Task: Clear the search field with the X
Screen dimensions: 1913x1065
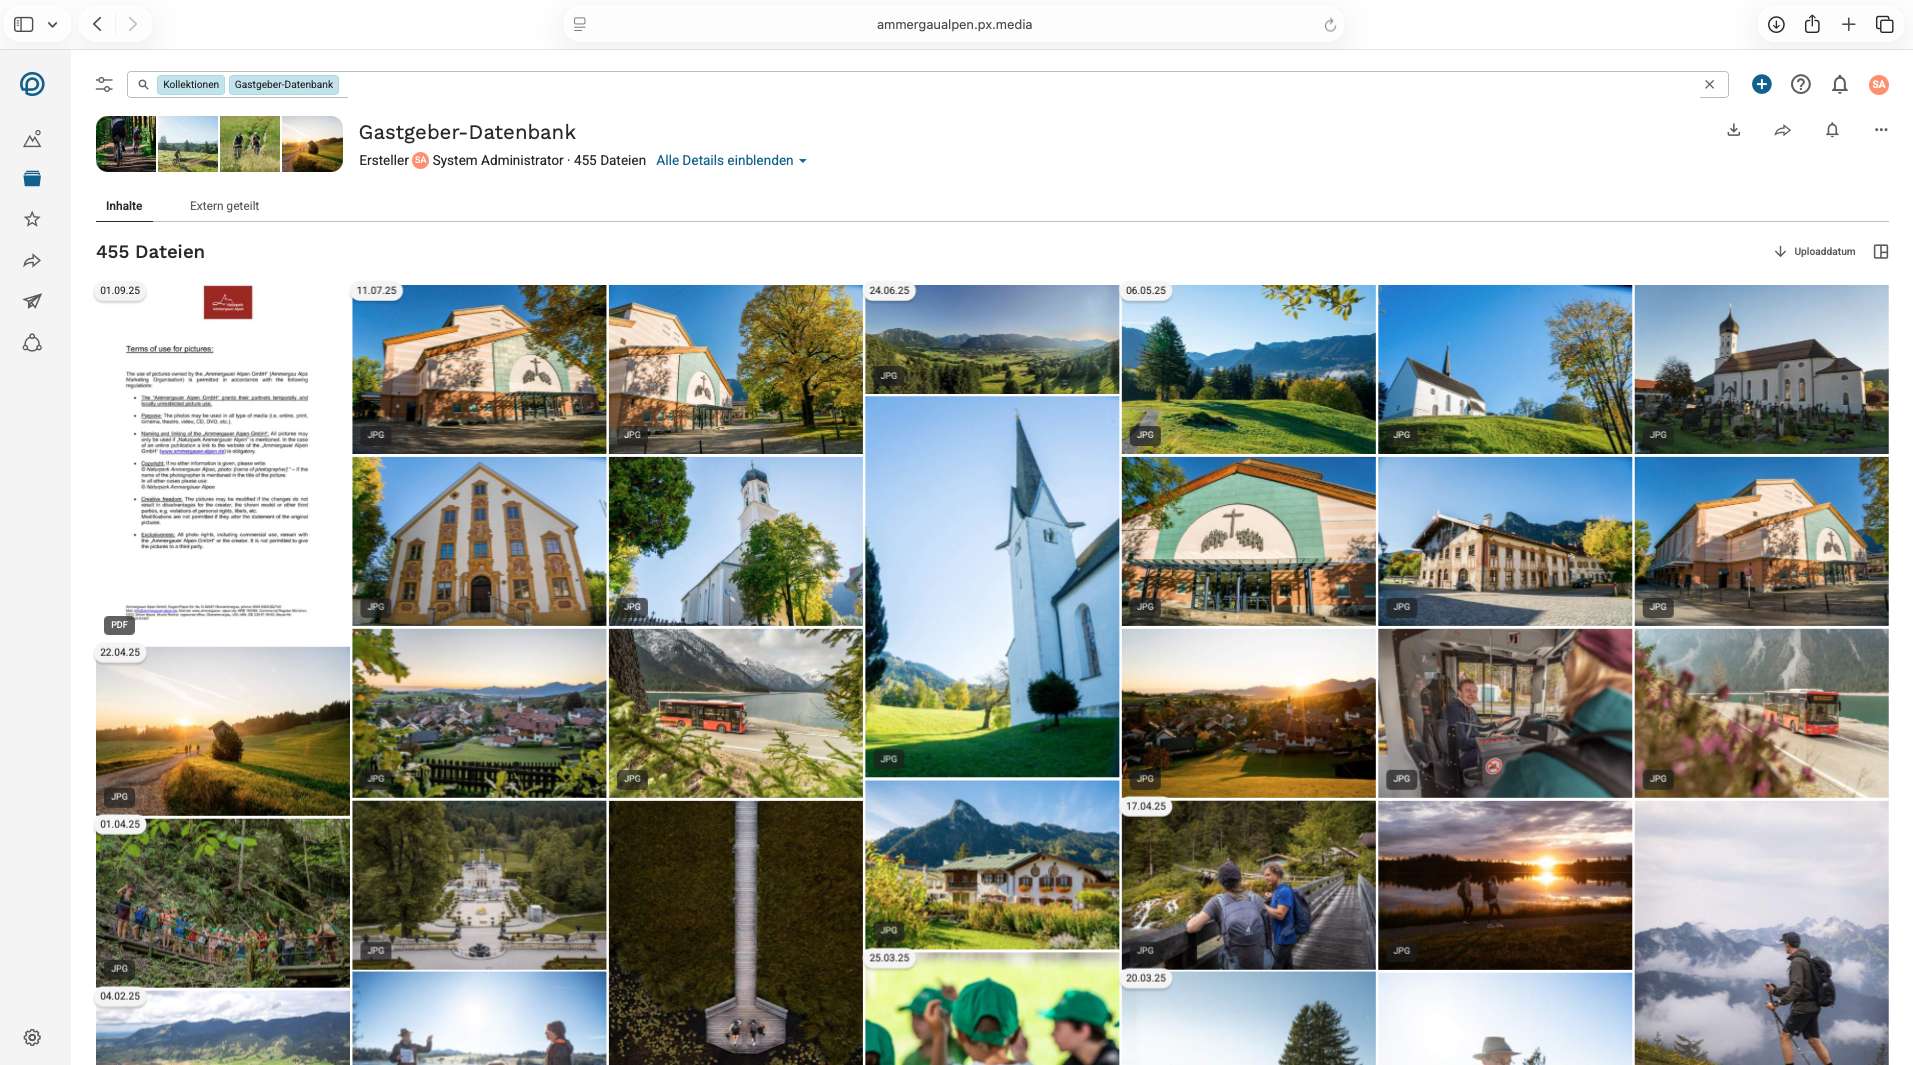Action: [x=1709, y=85]
